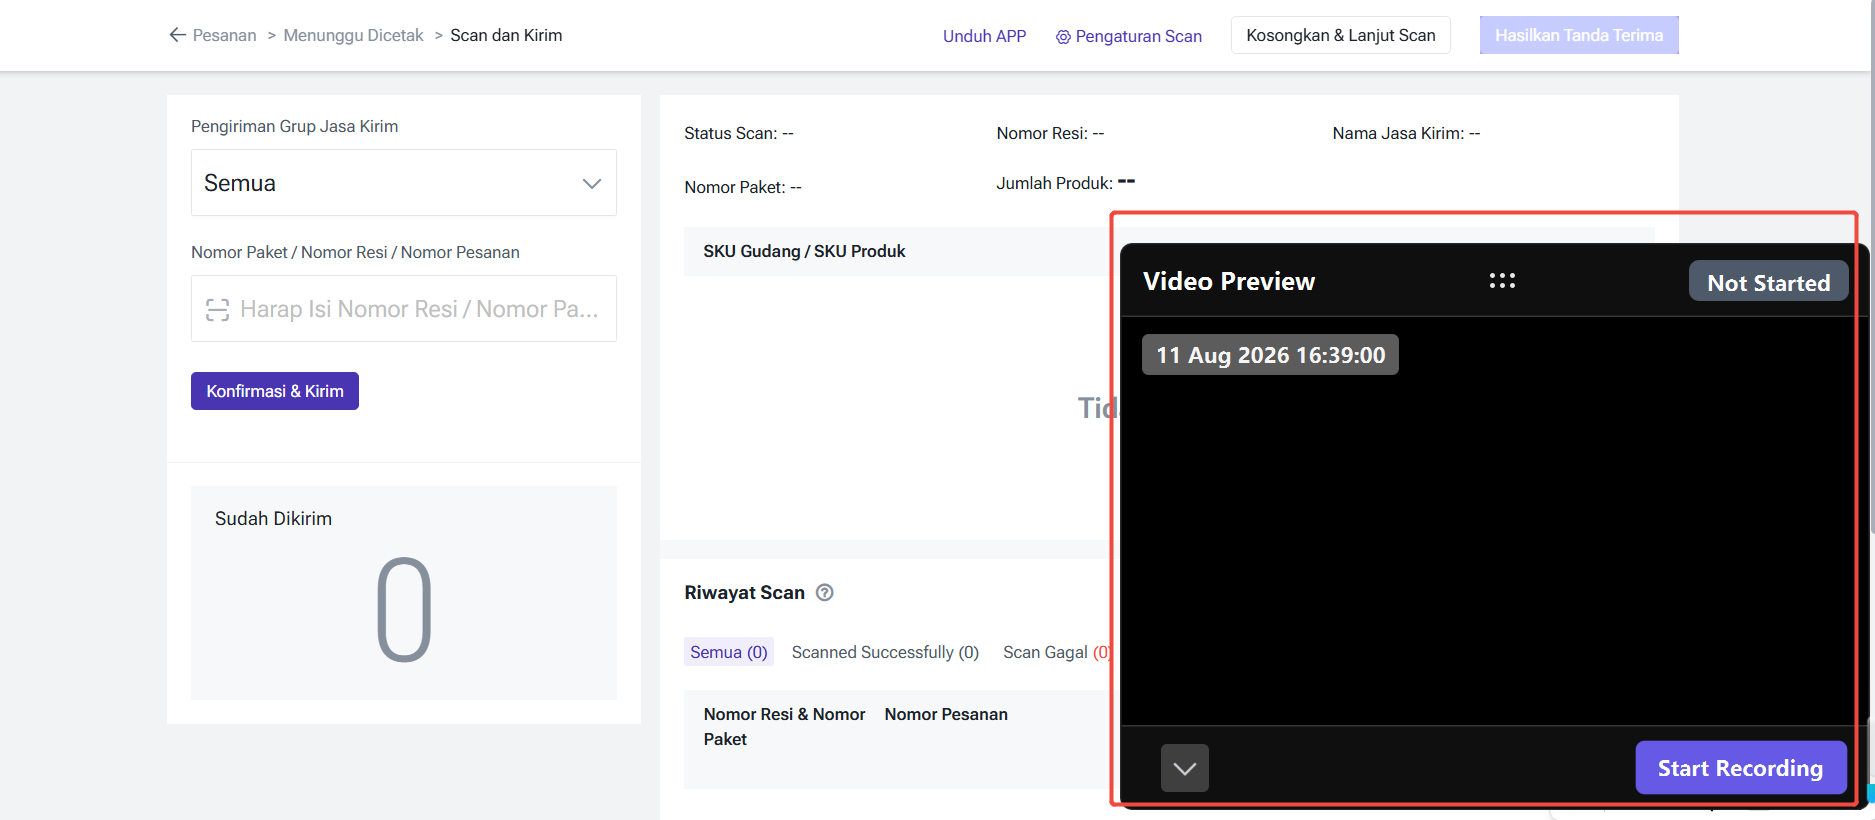Click the Nomor Resi & Nomor Paket header

pyautogui.click(x=784, y=727)
